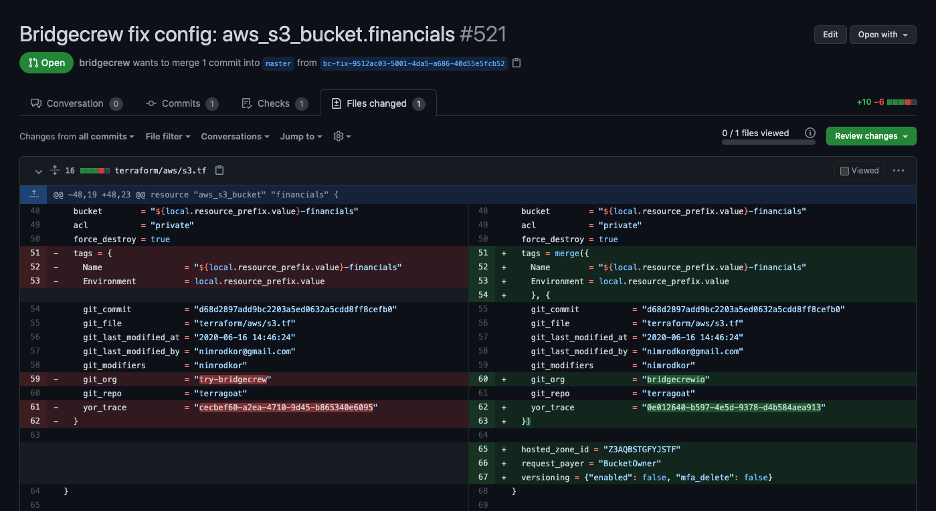Click left line 49 acl private
The height and width of the screenshot is (512, 936).
point(244,226)
